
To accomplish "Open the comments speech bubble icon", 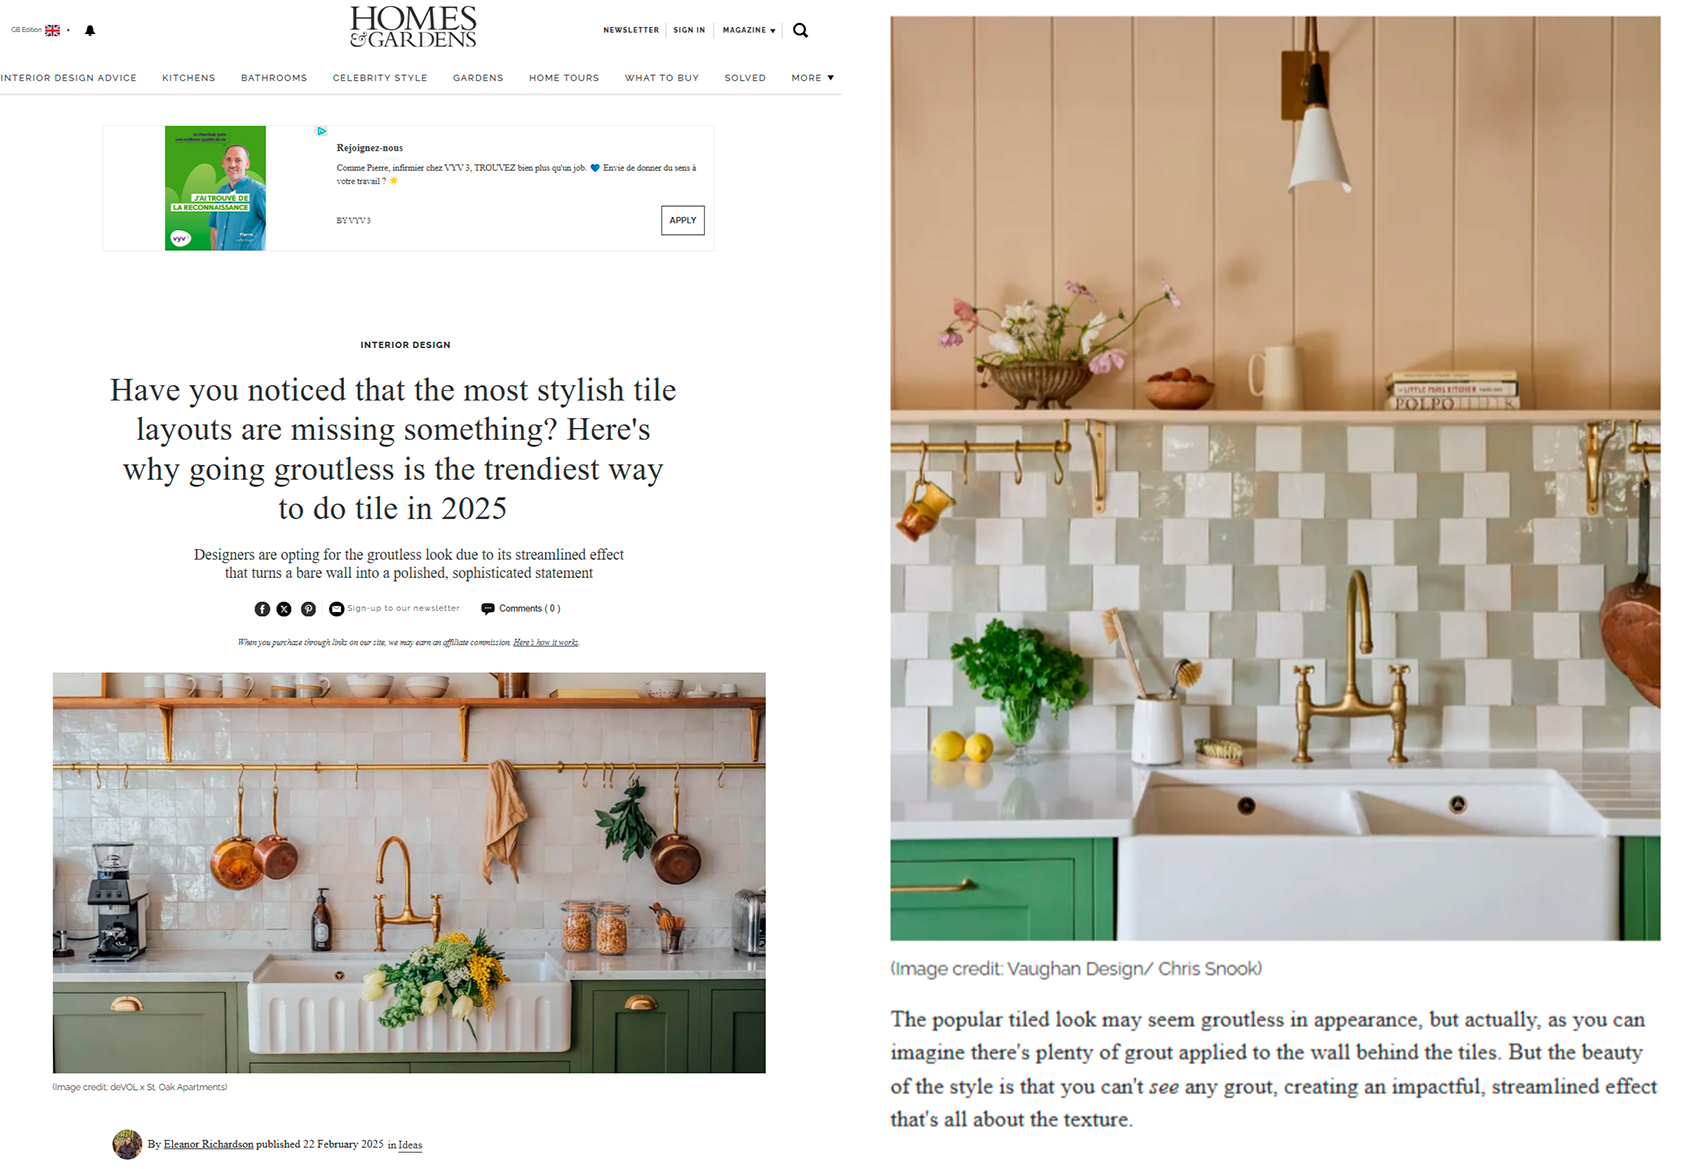I will tap(488, 609).
